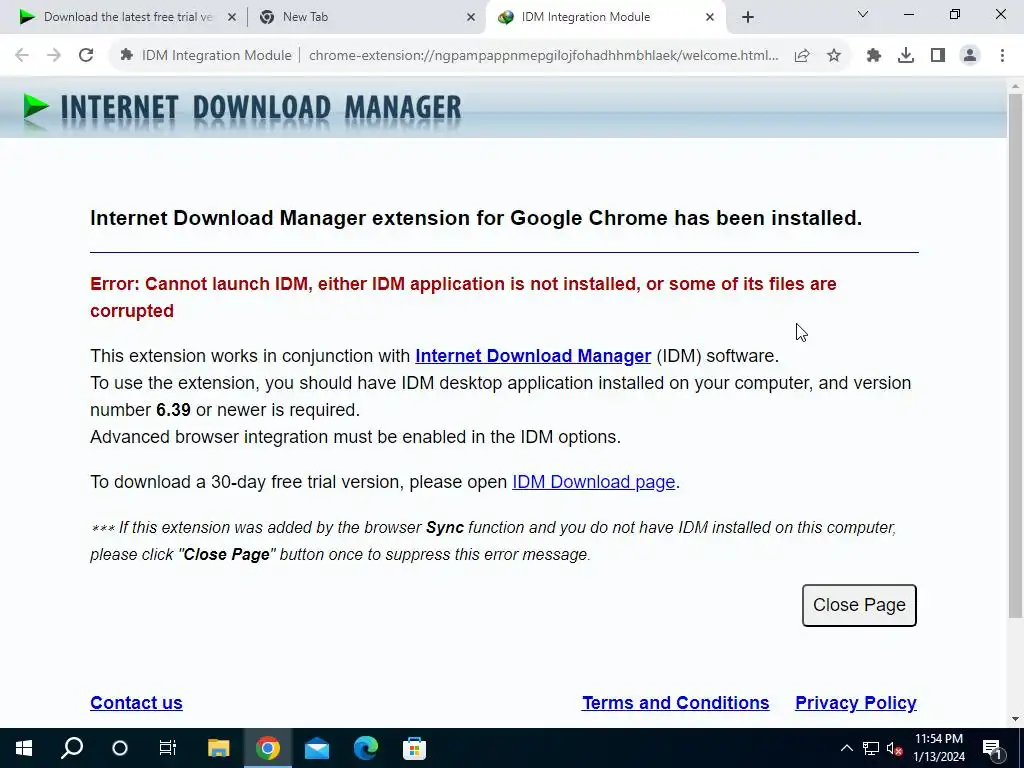Click the extension URL in the address bar

point(543,56)
